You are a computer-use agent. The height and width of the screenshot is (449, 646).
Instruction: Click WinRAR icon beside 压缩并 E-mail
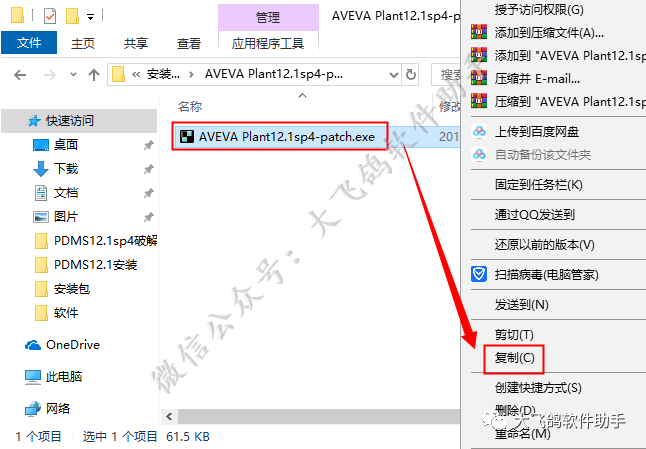[x=479, y=78]
